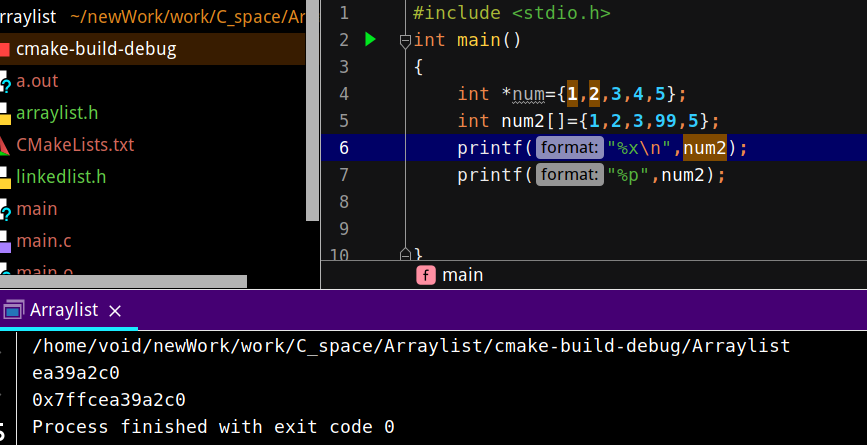Click console output ea39a2c0
867x445 pixels.
coord(76,373)
